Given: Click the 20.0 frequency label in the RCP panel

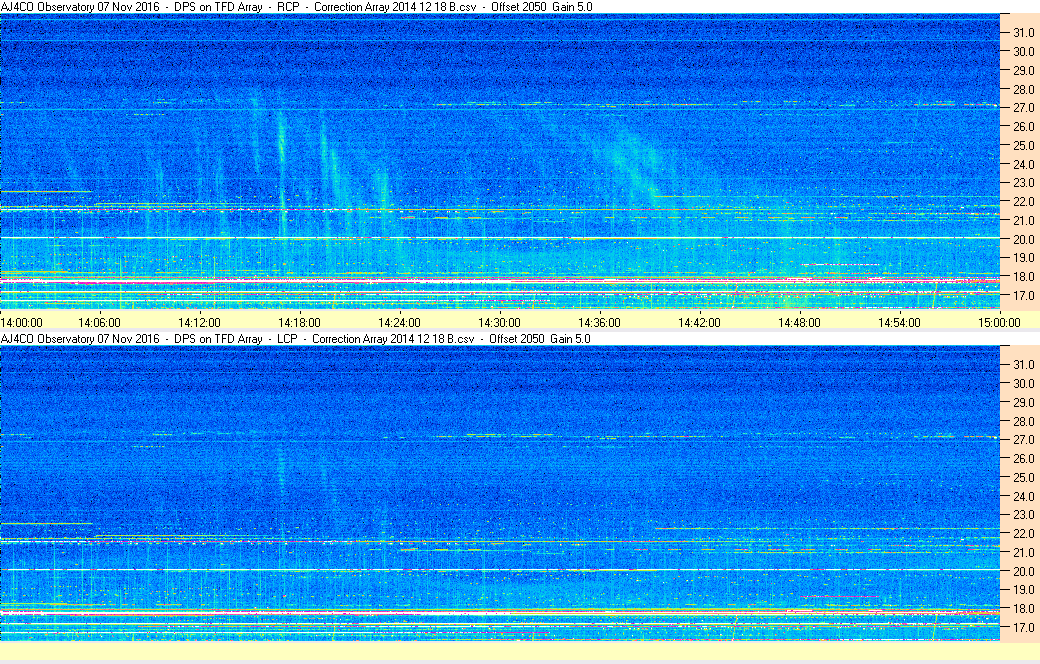Looking at the screenshot, I should pyautogui.click(x=1019, y=239).
